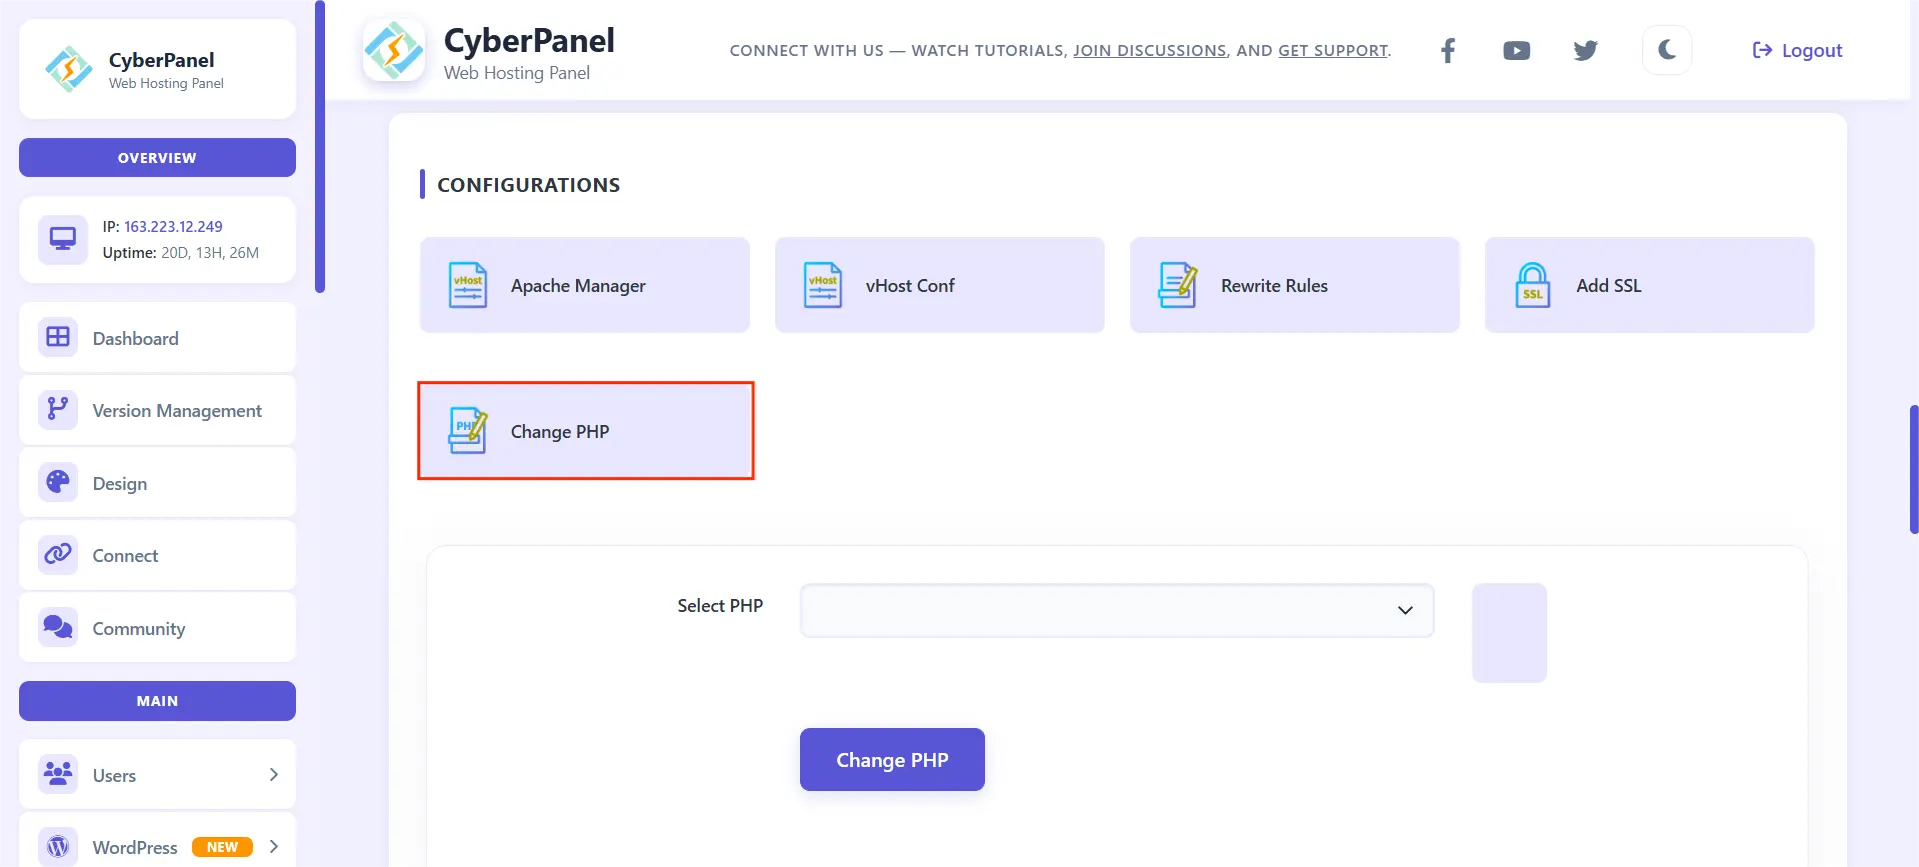Click the Uptime 20D, 13H, 26M text
Screen dimensions: 1919x867
tap(180, 253)
